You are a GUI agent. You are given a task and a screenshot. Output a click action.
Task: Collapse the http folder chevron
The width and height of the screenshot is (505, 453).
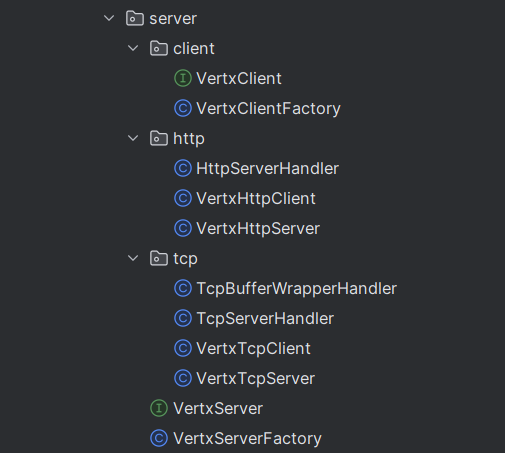[133, 138]
